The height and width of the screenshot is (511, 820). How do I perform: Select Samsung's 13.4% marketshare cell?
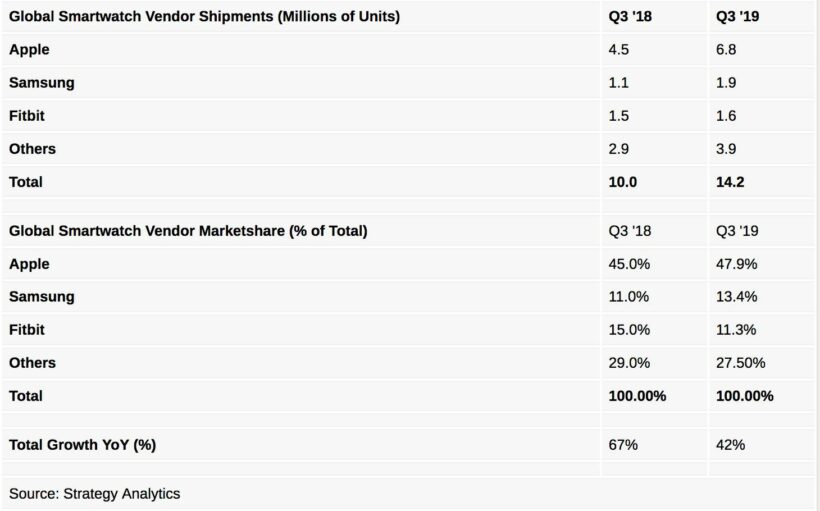coord(737,297)
